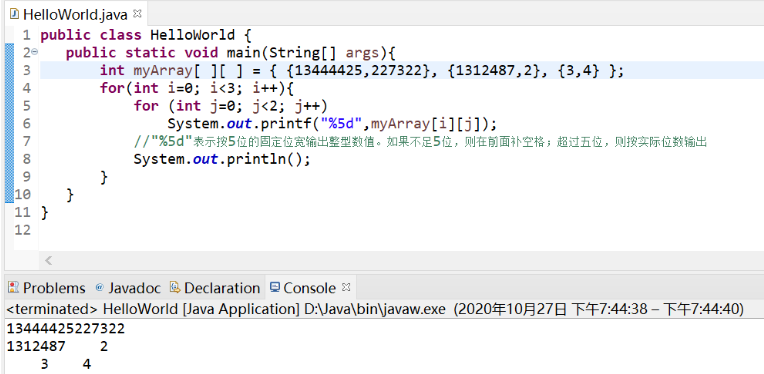764x374 pixels.
Task: Close the Console view tab
Action: pos(346,287)
